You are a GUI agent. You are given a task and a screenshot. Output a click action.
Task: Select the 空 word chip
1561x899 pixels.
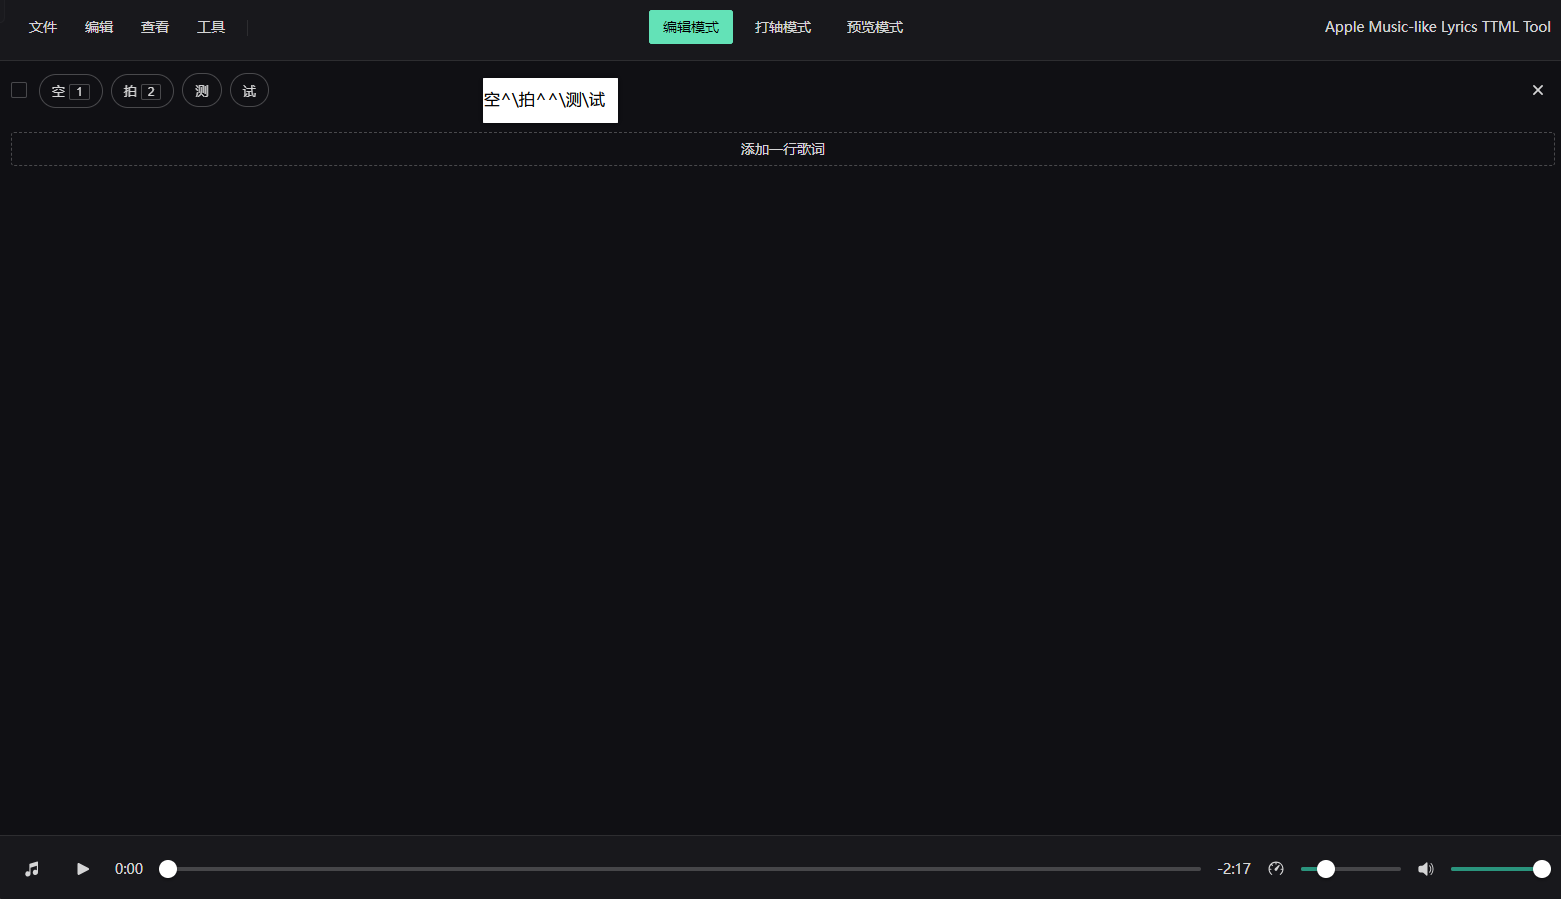(x=71, y=91)
